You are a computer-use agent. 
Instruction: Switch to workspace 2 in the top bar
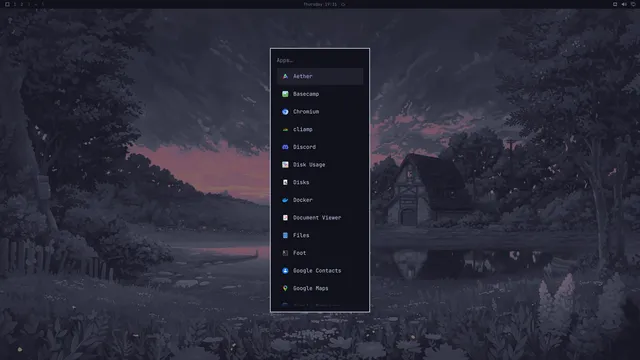point(22,4)
